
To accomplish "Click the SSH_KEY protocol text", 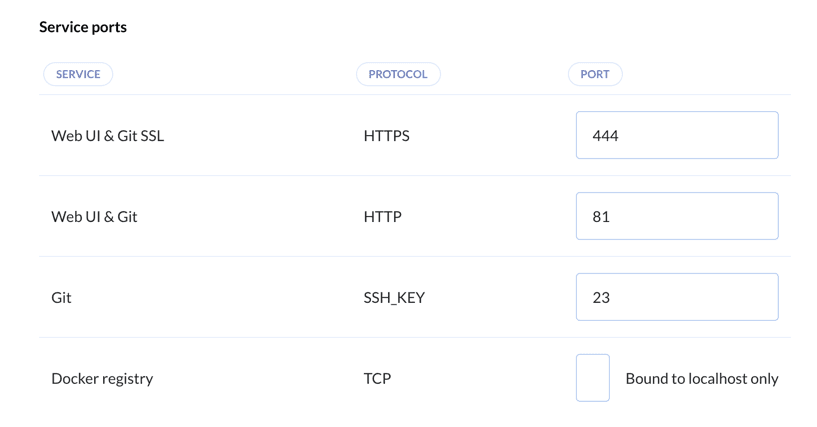I will [x=394, y=298].
